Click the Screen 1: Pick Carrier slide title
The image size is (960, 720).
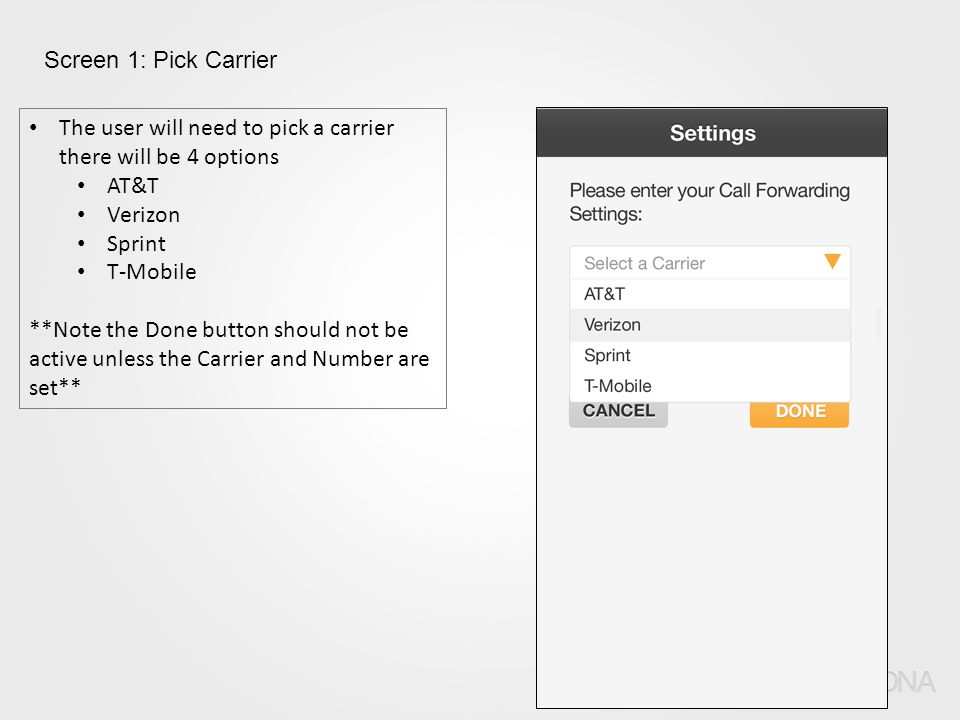160,60
